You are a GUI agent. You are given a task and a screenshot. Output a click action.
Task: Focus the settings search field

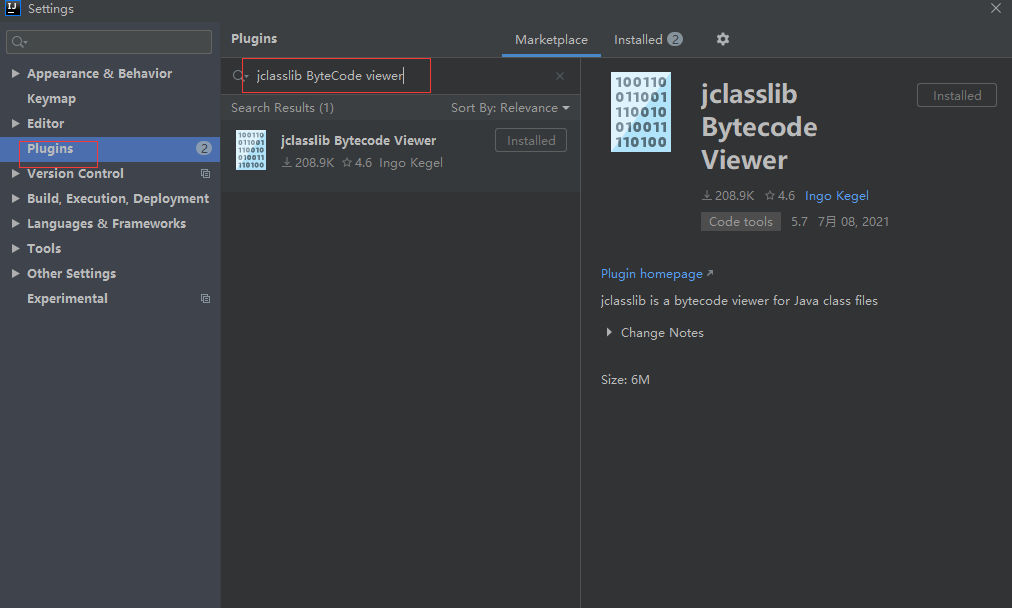[x=108, y=42]
